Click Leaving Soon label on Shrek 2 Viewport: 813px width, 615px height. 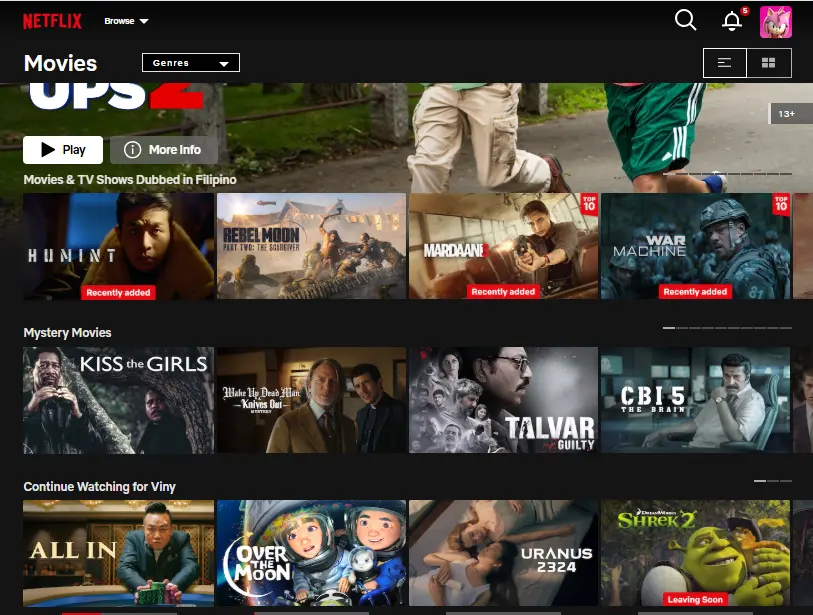695,599
